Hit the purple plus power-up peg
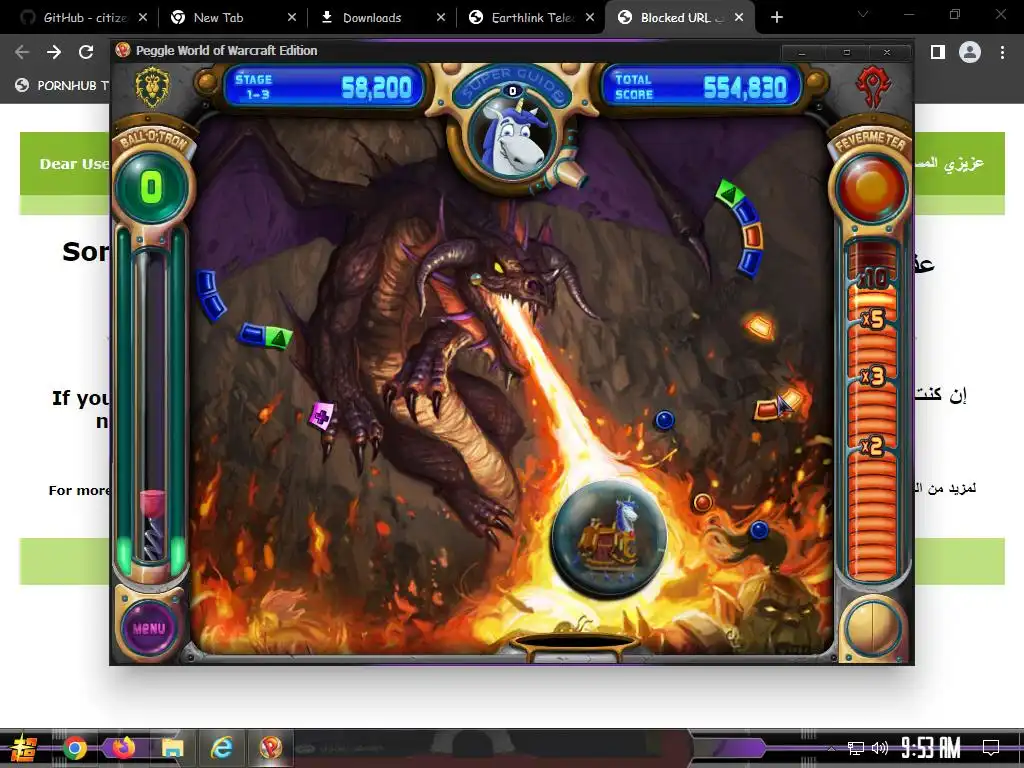Image resolution: width=1024 pixels, height=768 pixels. [321, 415]
